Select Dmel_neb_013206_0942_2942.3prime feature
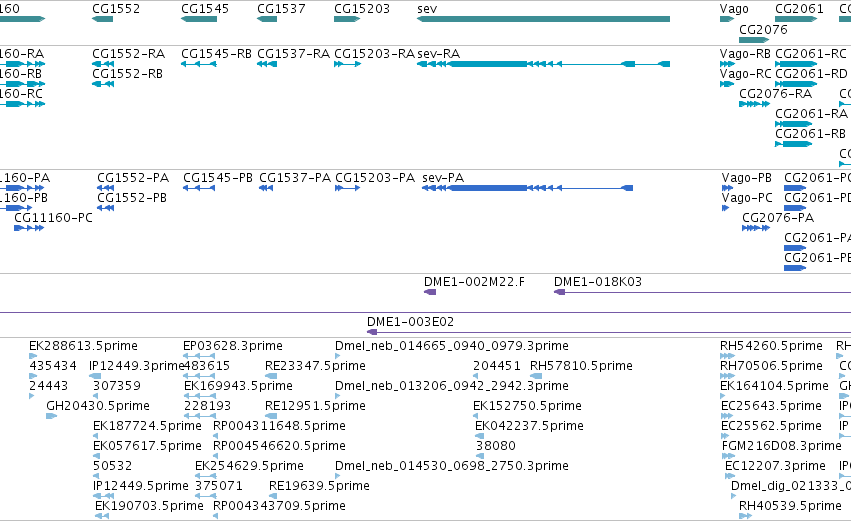This screenshot has height=521, width=851. (x=338, y=396)
